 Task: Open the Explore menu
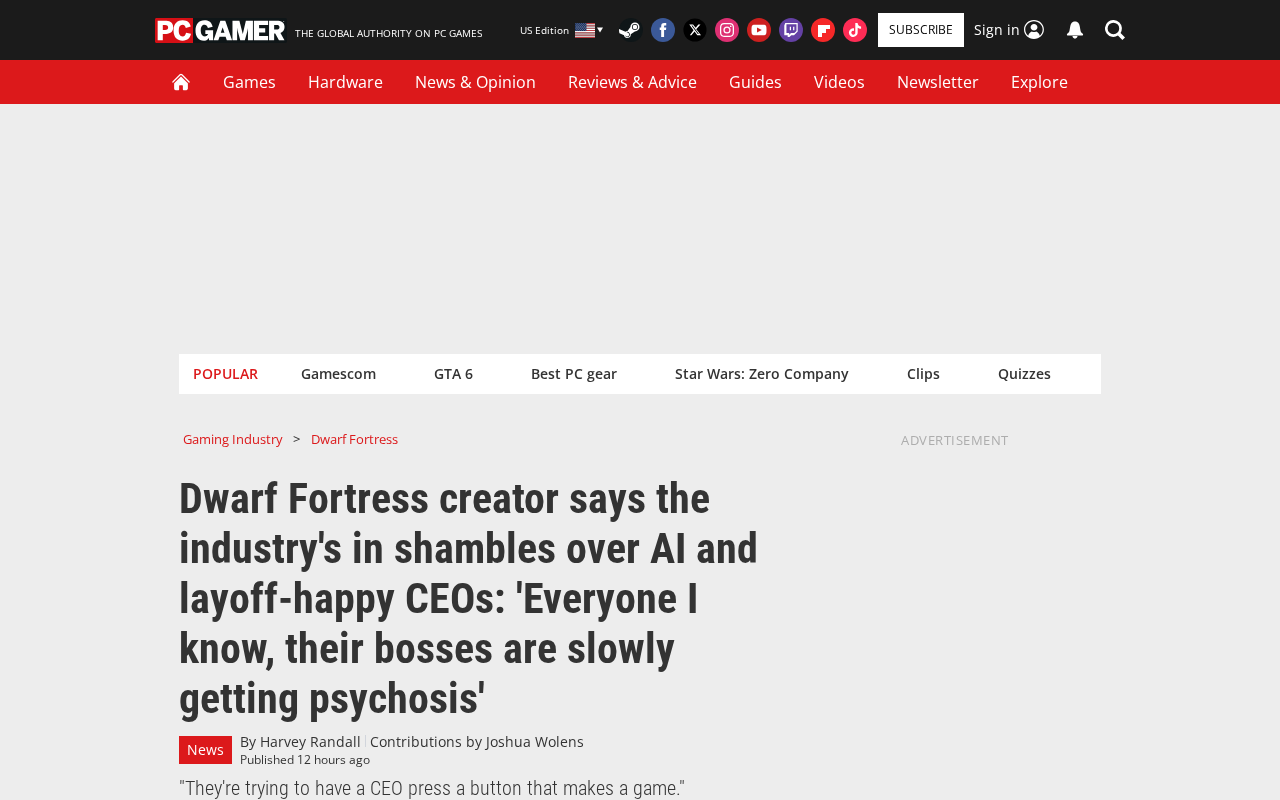point(1039,82)
